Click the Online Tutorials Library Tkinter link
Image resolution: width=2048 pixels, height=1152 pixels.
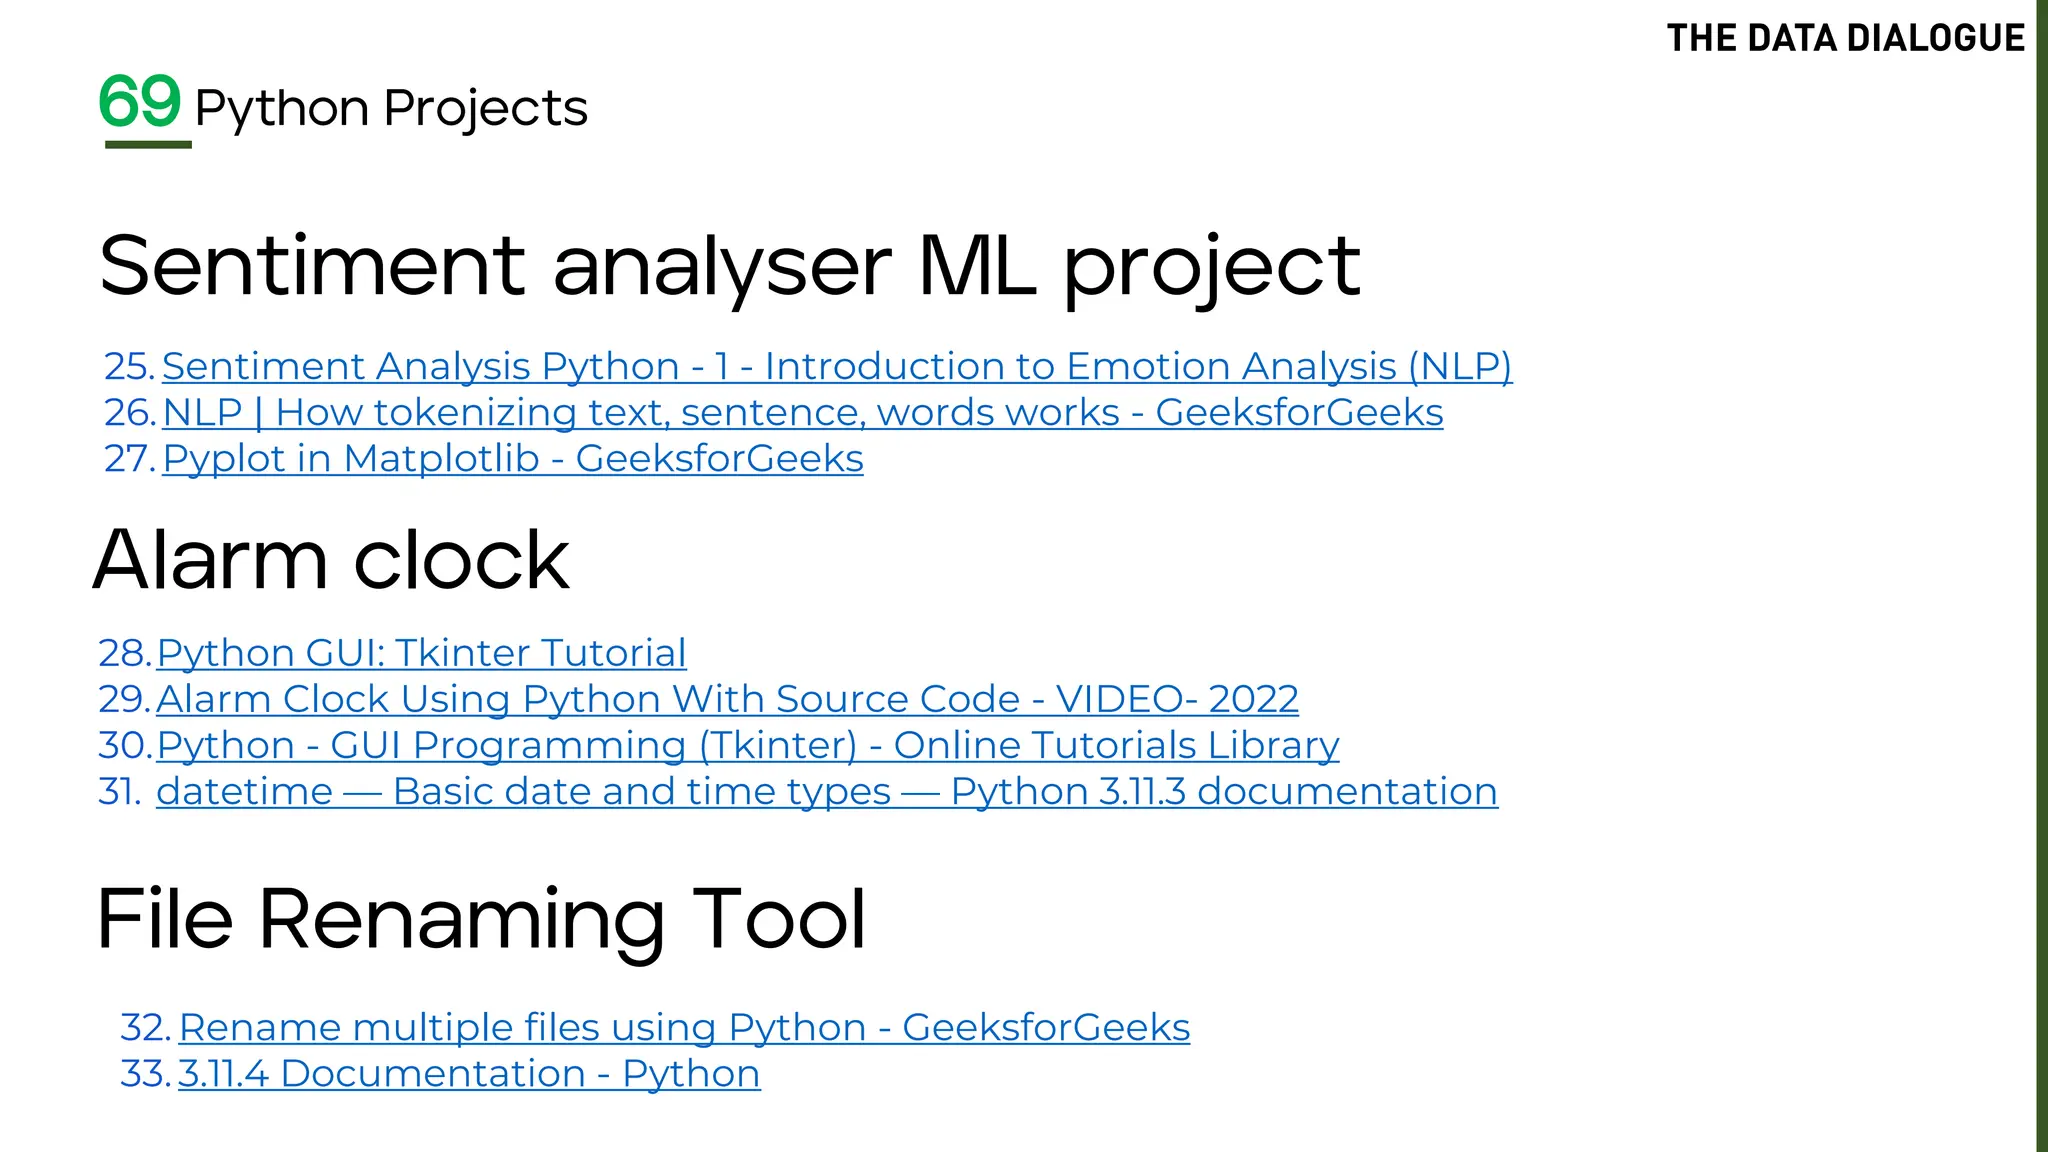pyautogui.click(x=747, y=746)
